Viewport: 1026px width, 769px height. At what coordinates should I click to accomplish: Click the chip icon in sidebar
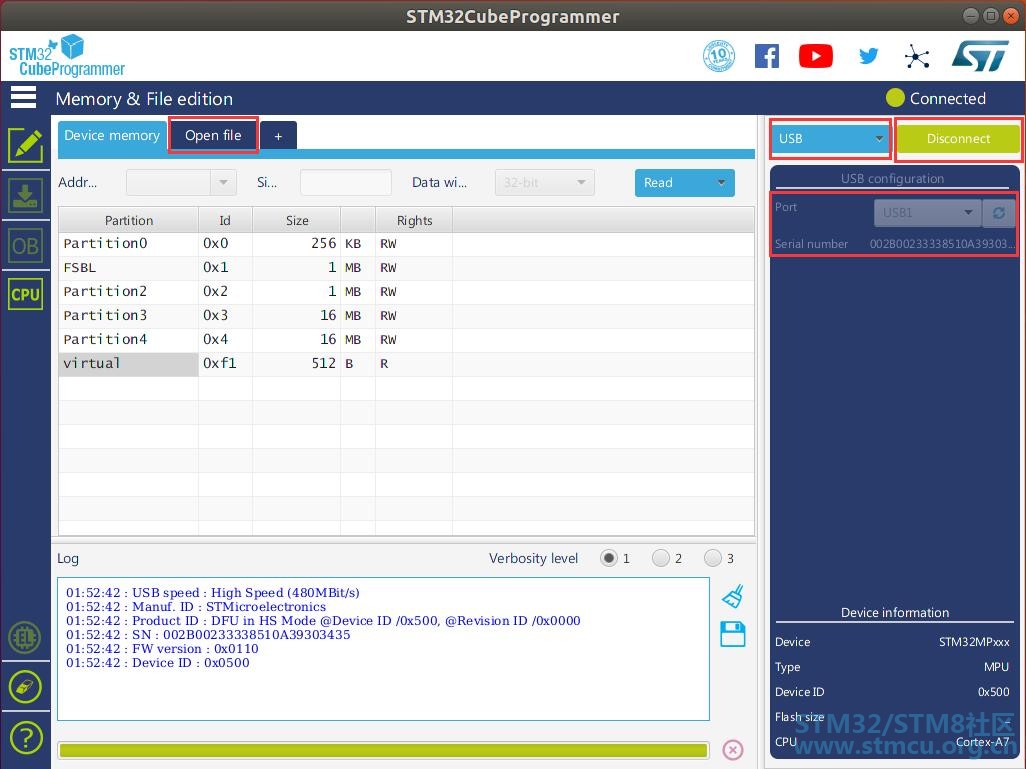[x=26, y=637]
